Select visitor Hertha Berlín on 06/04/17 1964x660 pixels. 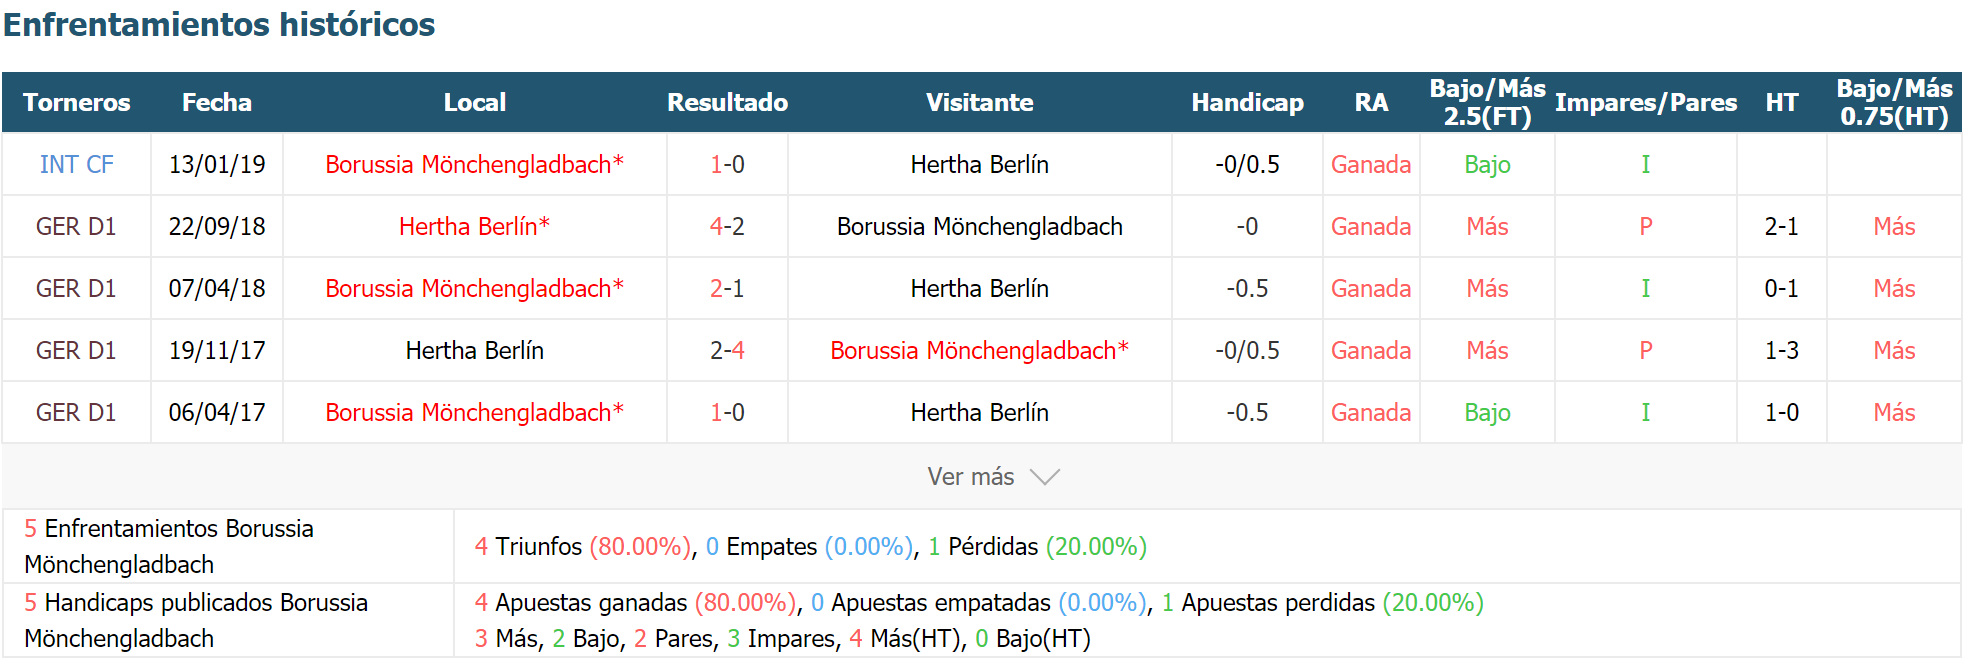979,412
